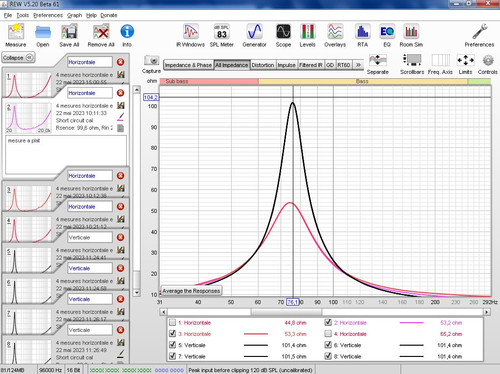Open the Donate menu
This screenshot has width=500, height=374.
click(109, 15)
